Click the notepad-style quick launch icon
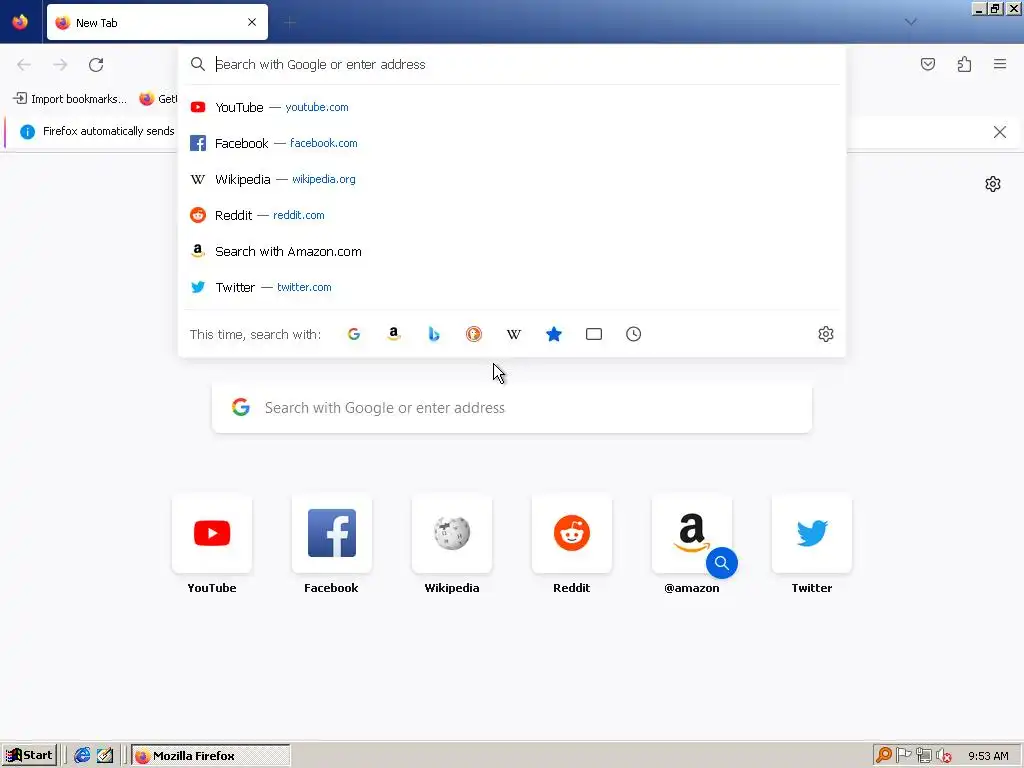Screen dimensions: 1024x768 (105, 756)
